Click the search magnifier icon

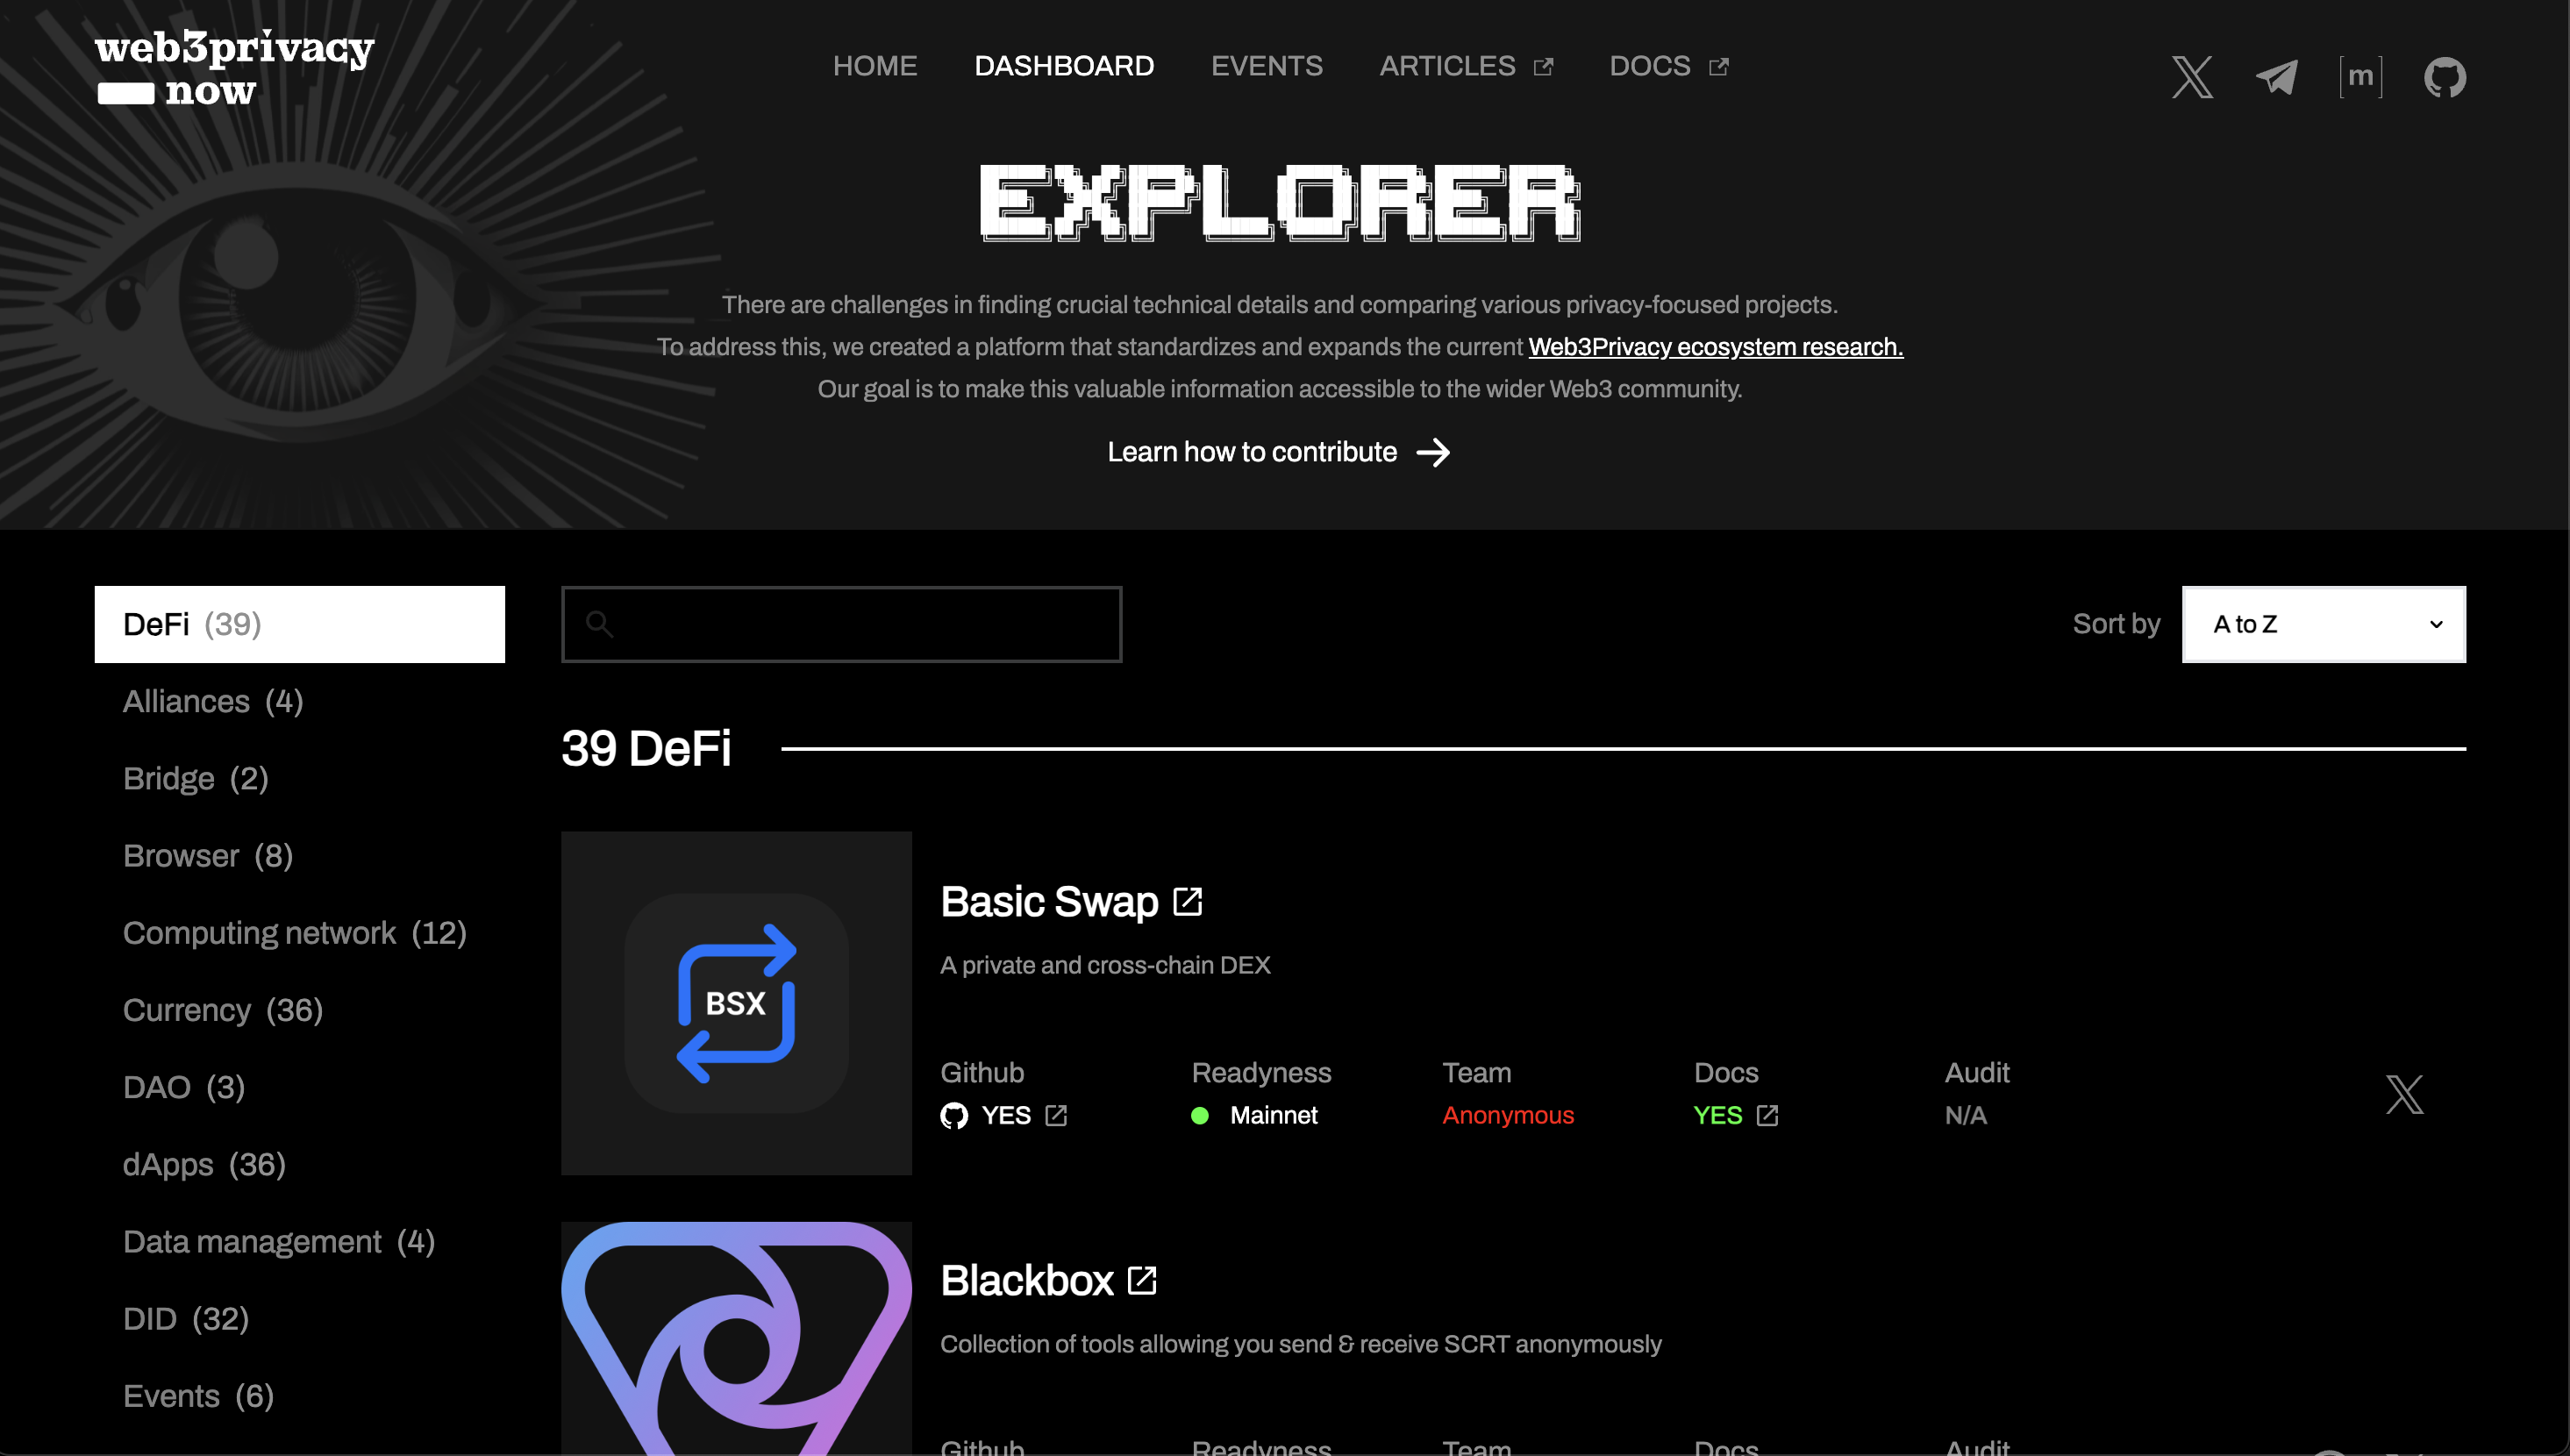(599, 624)
